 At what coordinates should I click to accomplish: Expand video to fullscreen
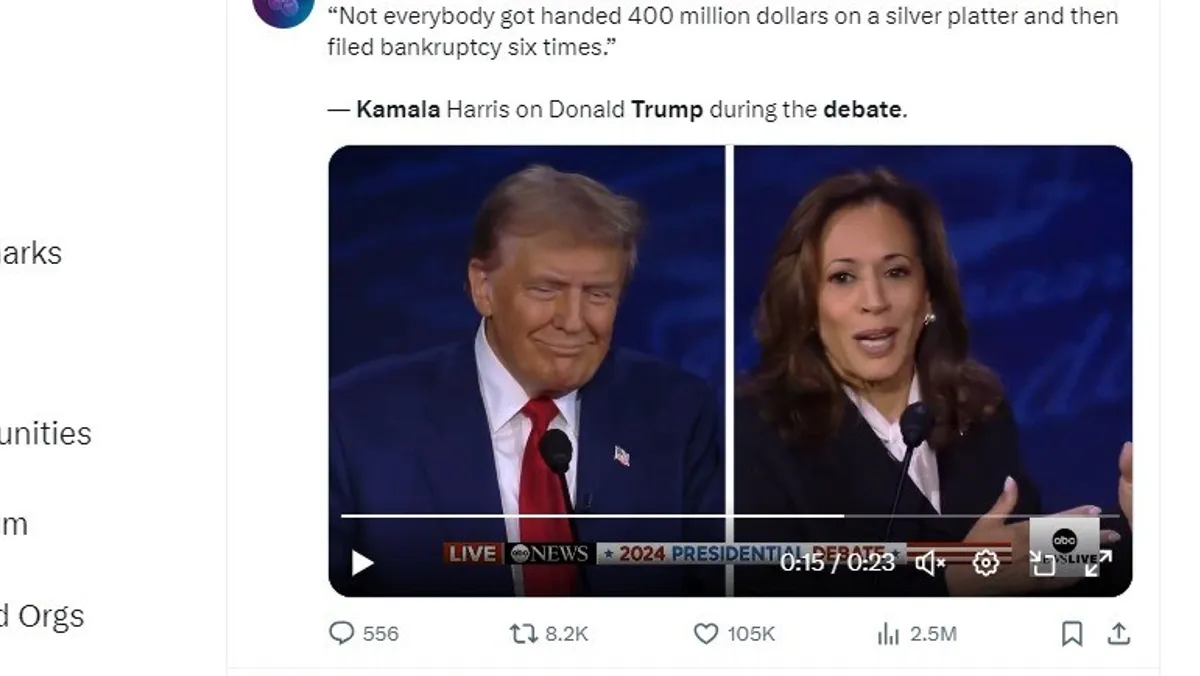[x=1098, y=563]
